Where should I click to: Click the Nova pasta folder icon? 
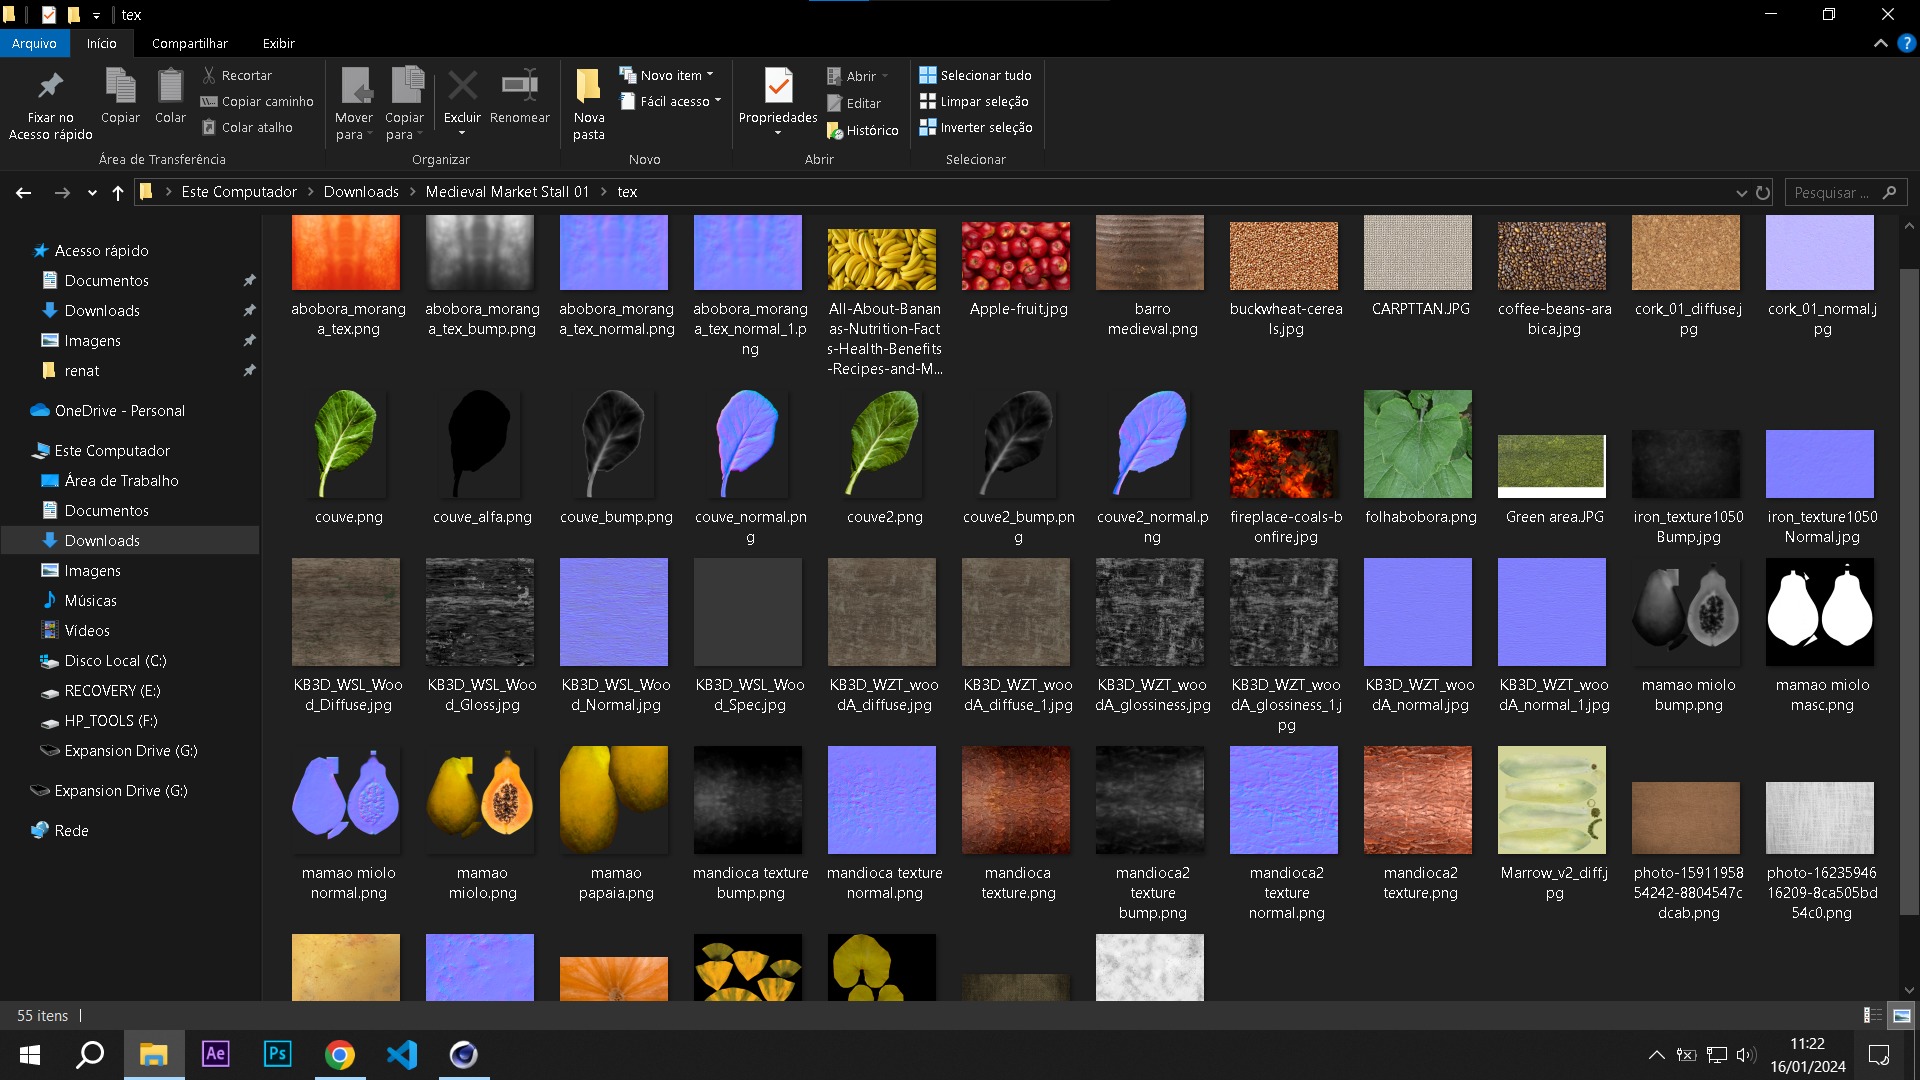(x=588, y=87)
